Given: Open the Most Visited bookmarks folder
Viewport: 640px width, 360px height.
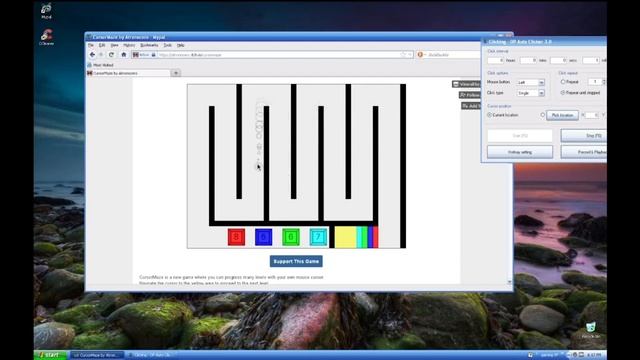Looking at the screenshot, I should (x=100, y=65).
